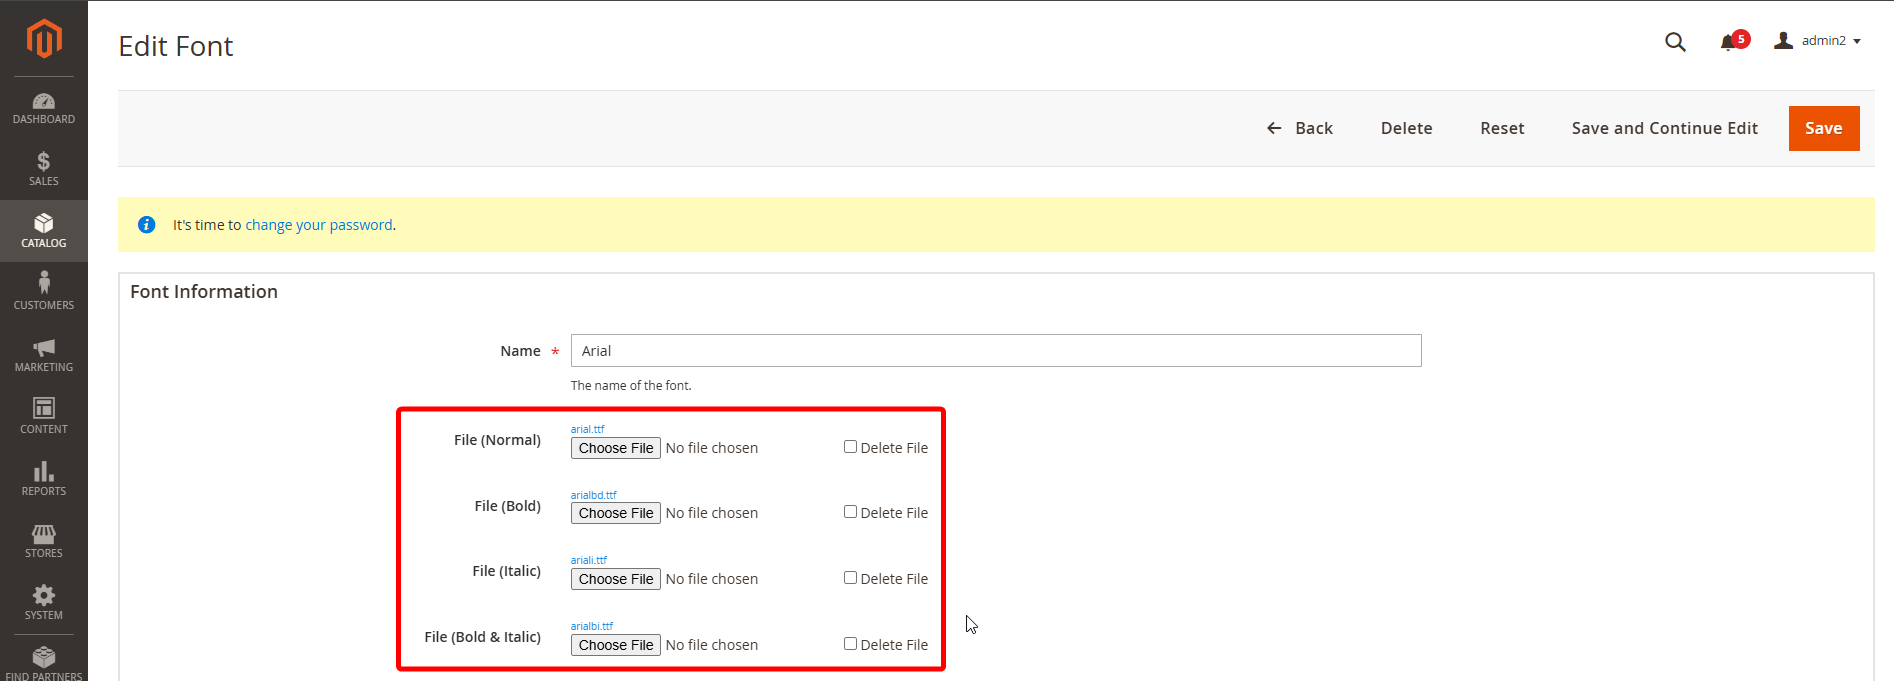Open the Marketing megaphone icon

(43, 354)
